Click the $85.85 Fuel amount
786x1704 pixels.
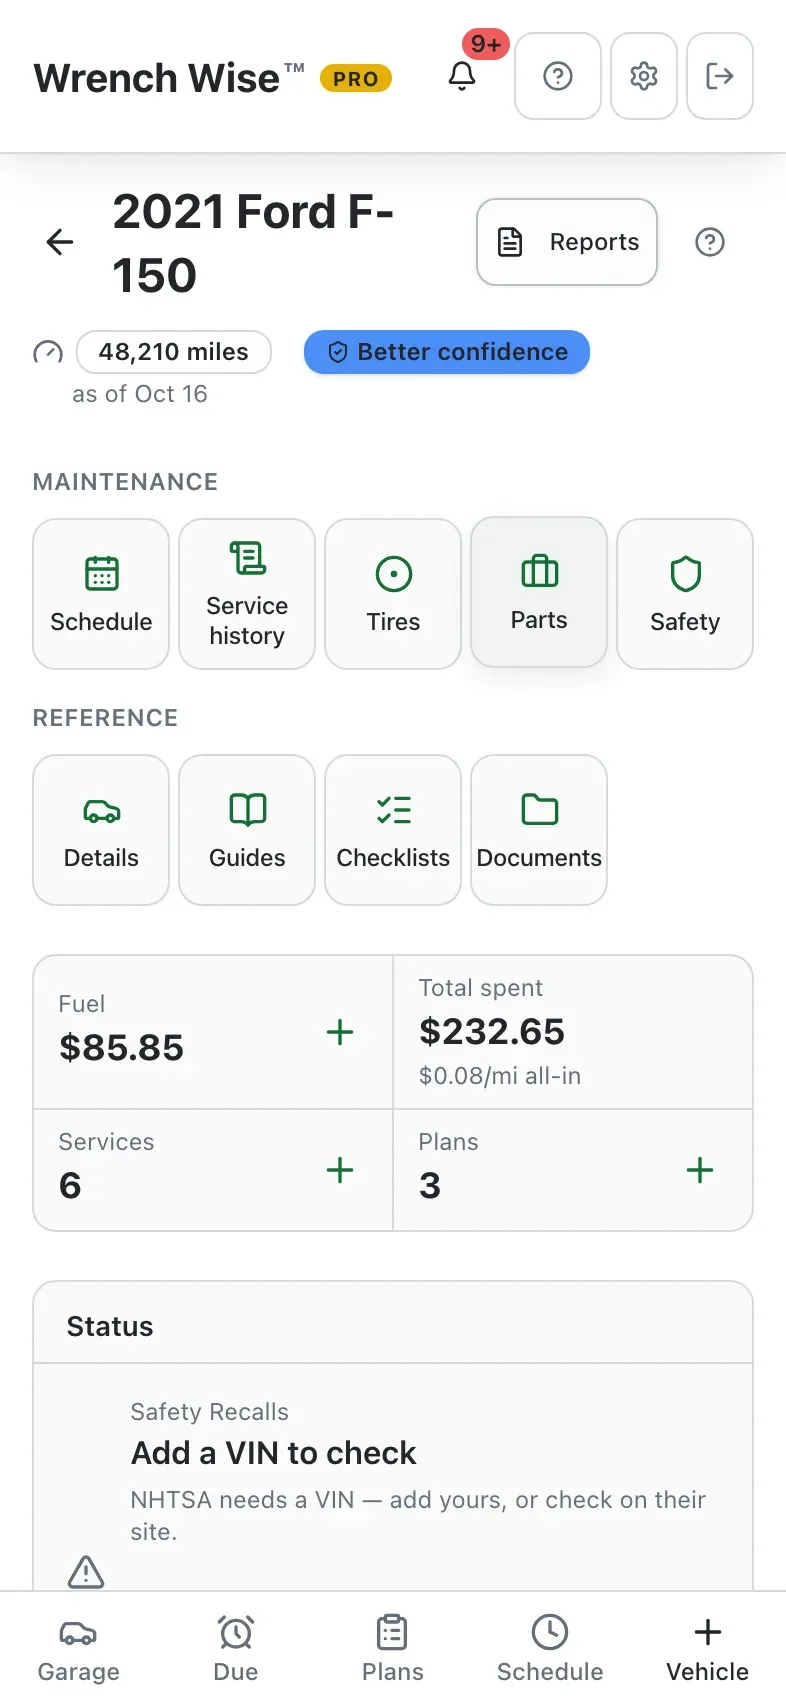(122, 1048)
